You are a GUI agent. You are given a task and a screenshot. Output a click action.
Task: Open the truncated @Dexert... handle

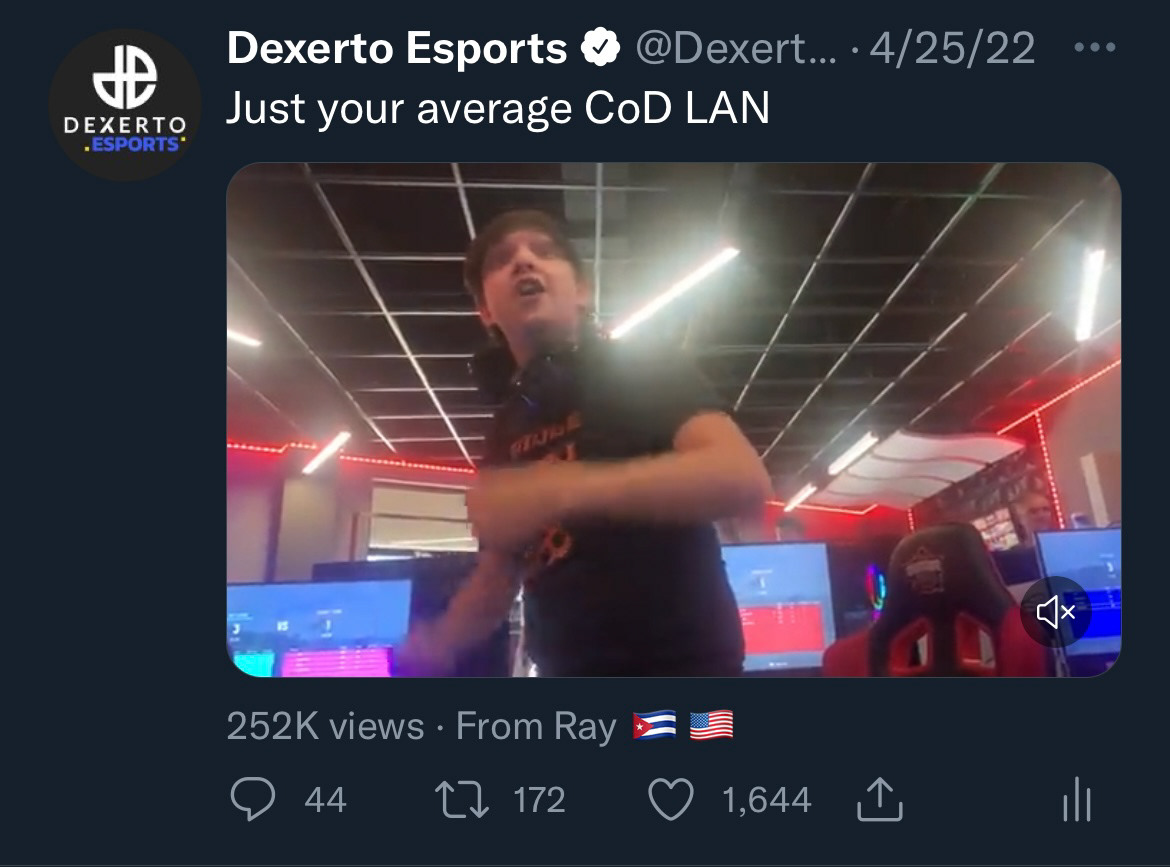736,48
